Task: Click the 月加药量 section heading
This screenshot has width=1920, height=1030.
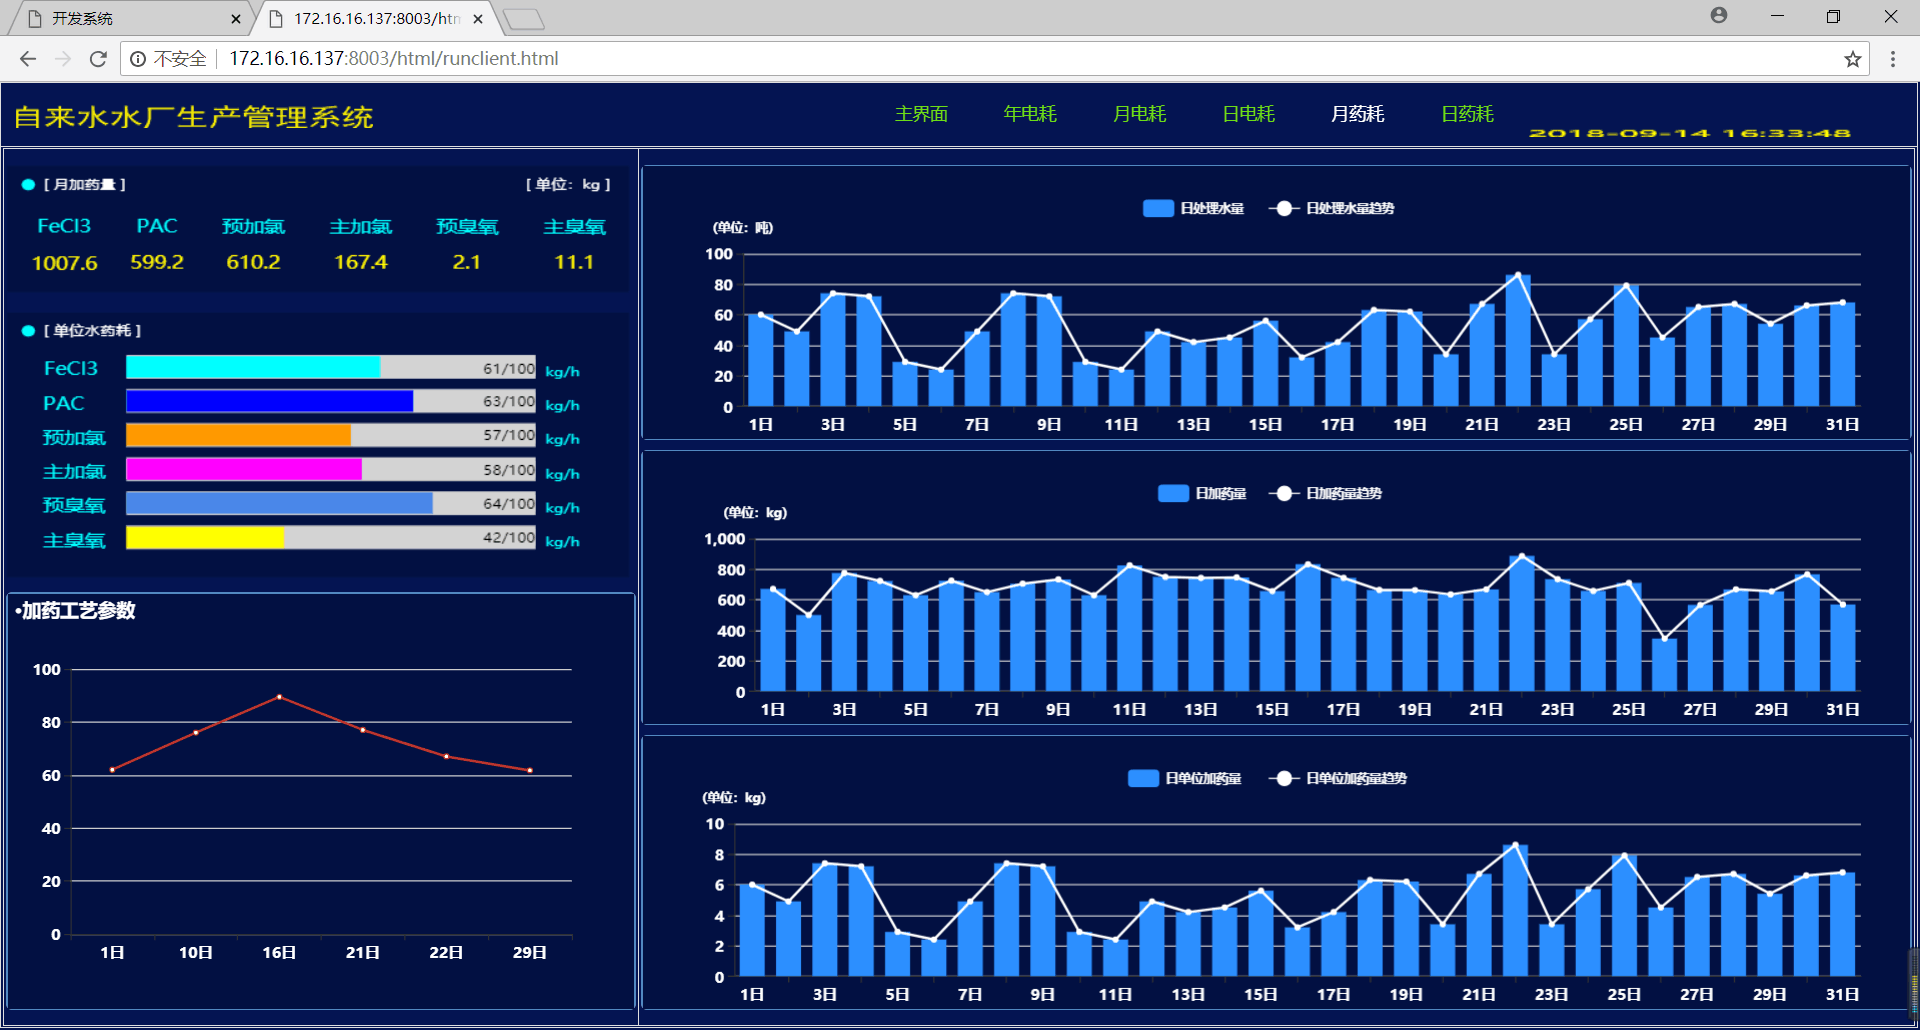Action: pyautogui.click(x=85, y=184)
